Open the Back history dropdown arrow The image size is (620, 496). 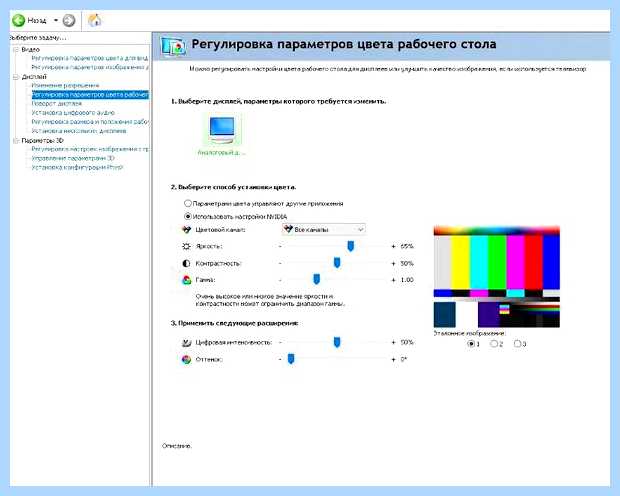(56, 20)
